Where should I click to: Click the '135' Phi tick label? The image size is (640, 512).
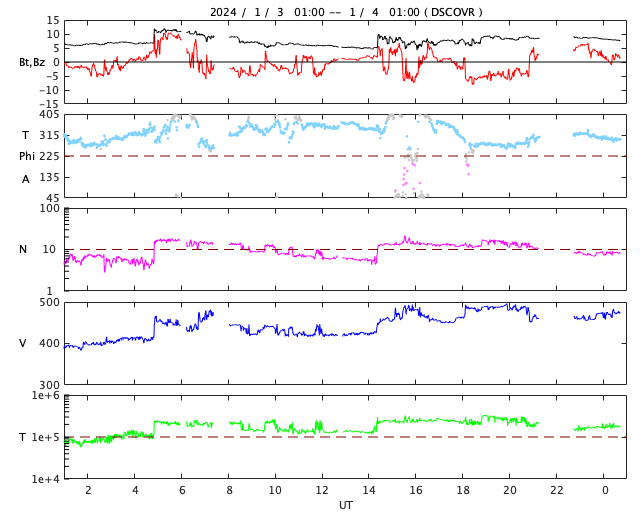[49, 177]
